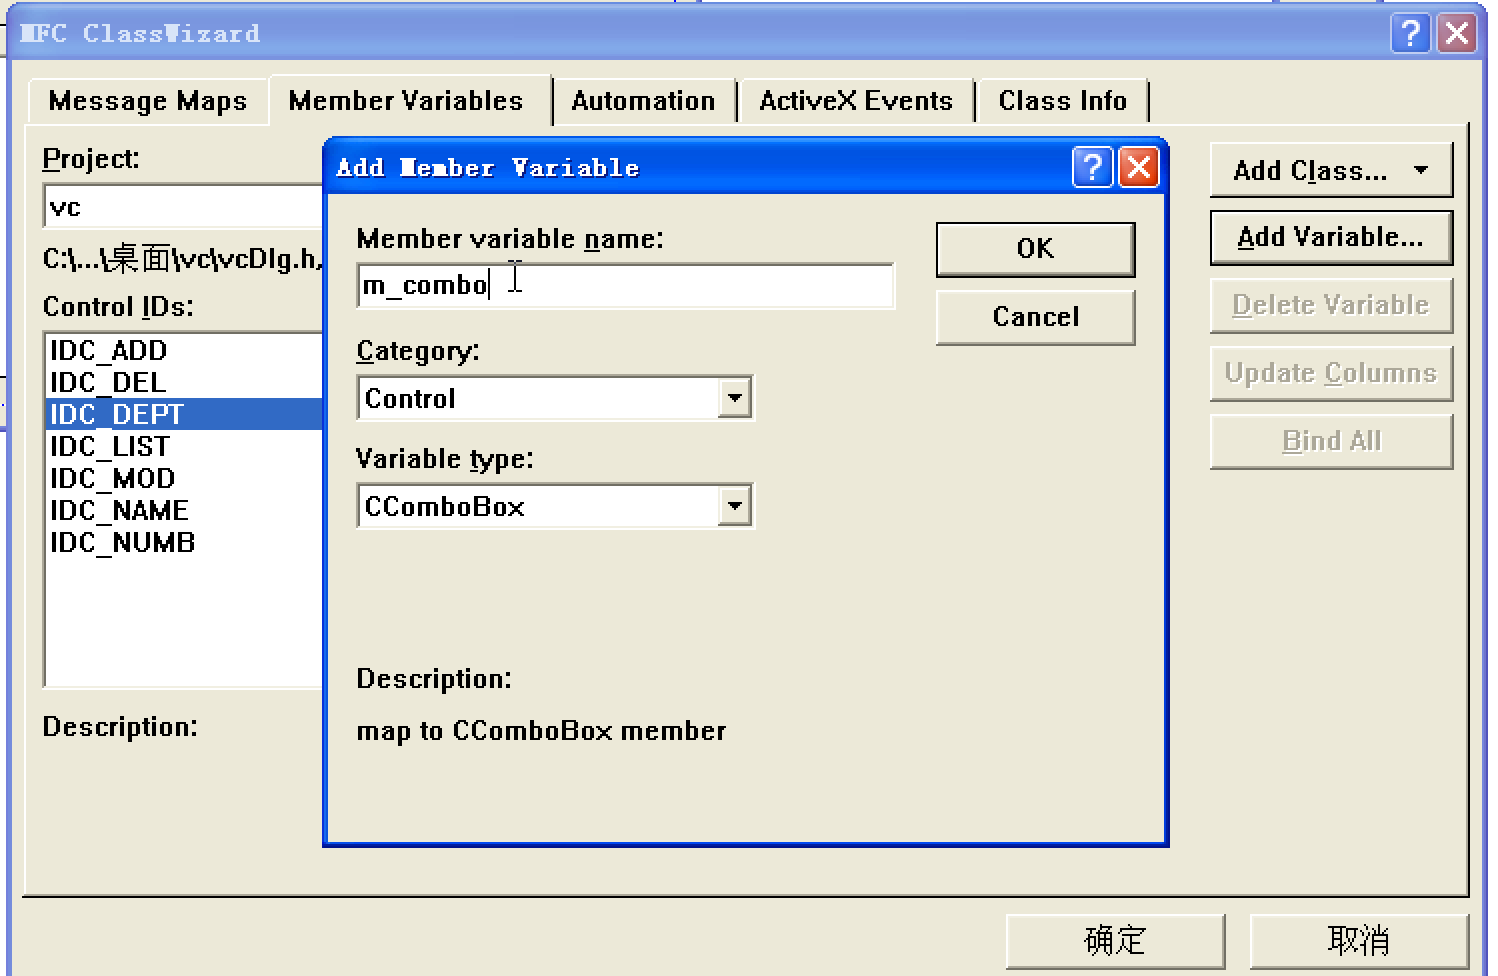The height and width of the screenshot is (976, 1498).
Task: Switch to the Class Info tab
Action: [1063, 100]
